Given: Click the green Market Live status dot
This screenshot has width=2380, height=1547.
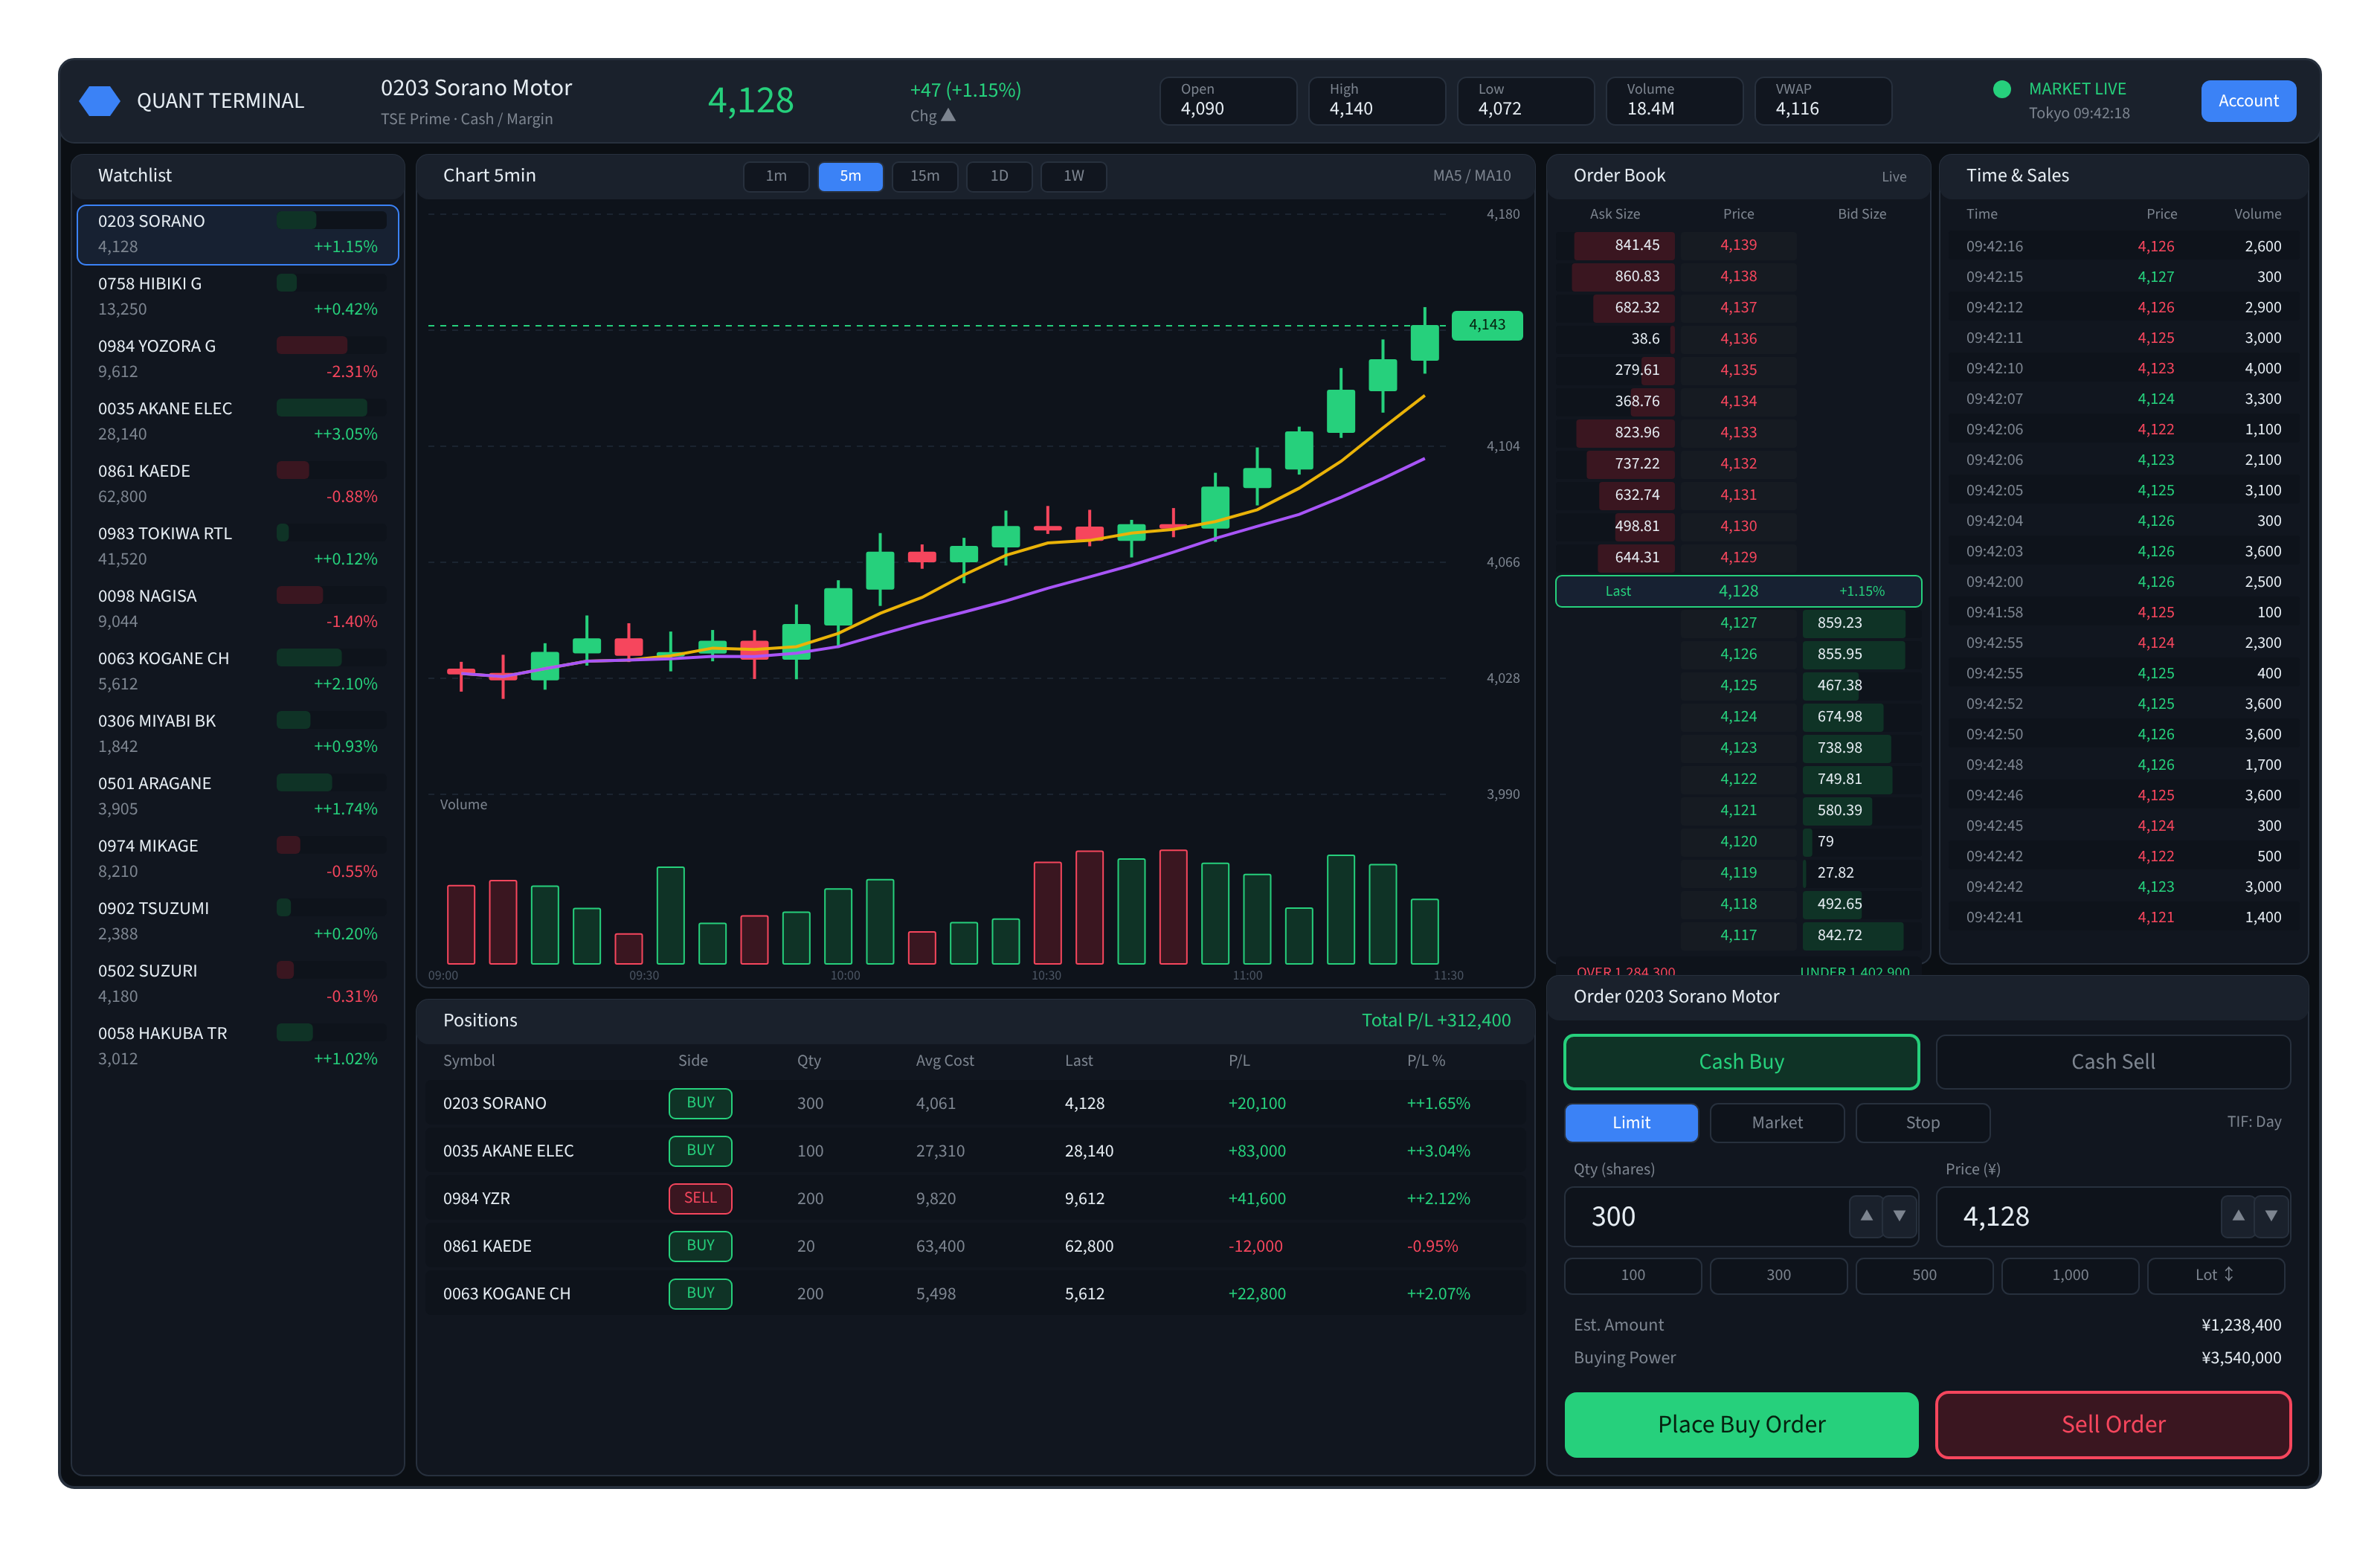Looking at the screenshot, I should click(x=2001, y=89).
